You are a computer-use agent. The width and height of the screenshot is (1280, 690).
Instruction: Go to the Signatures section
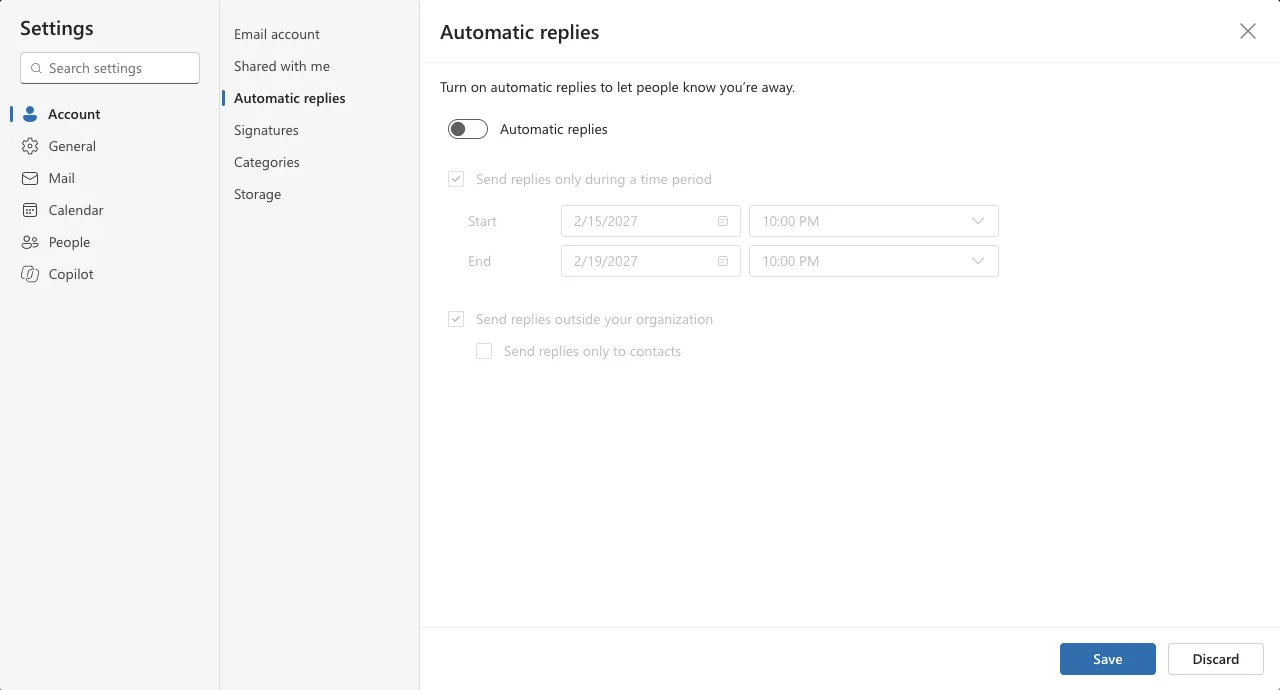[266, 130]
